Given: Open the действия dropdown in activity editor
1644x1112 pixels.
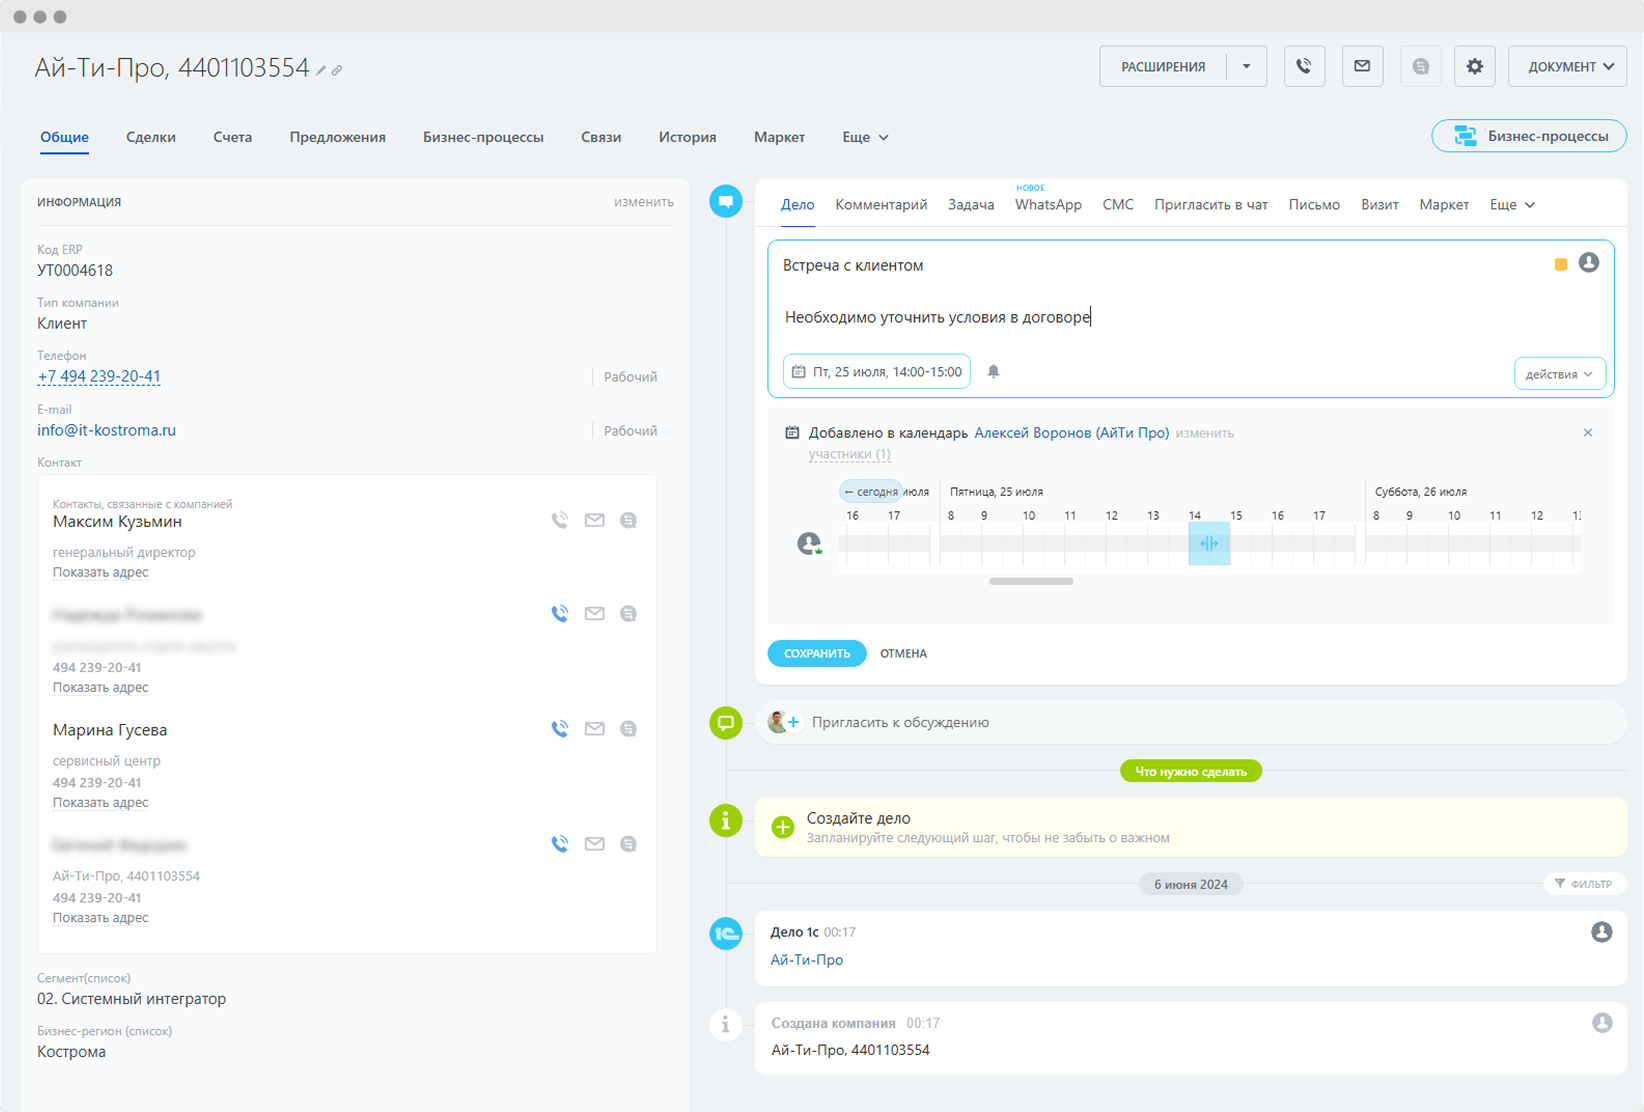Looking at the screenshot, I should pos(1559,374).
